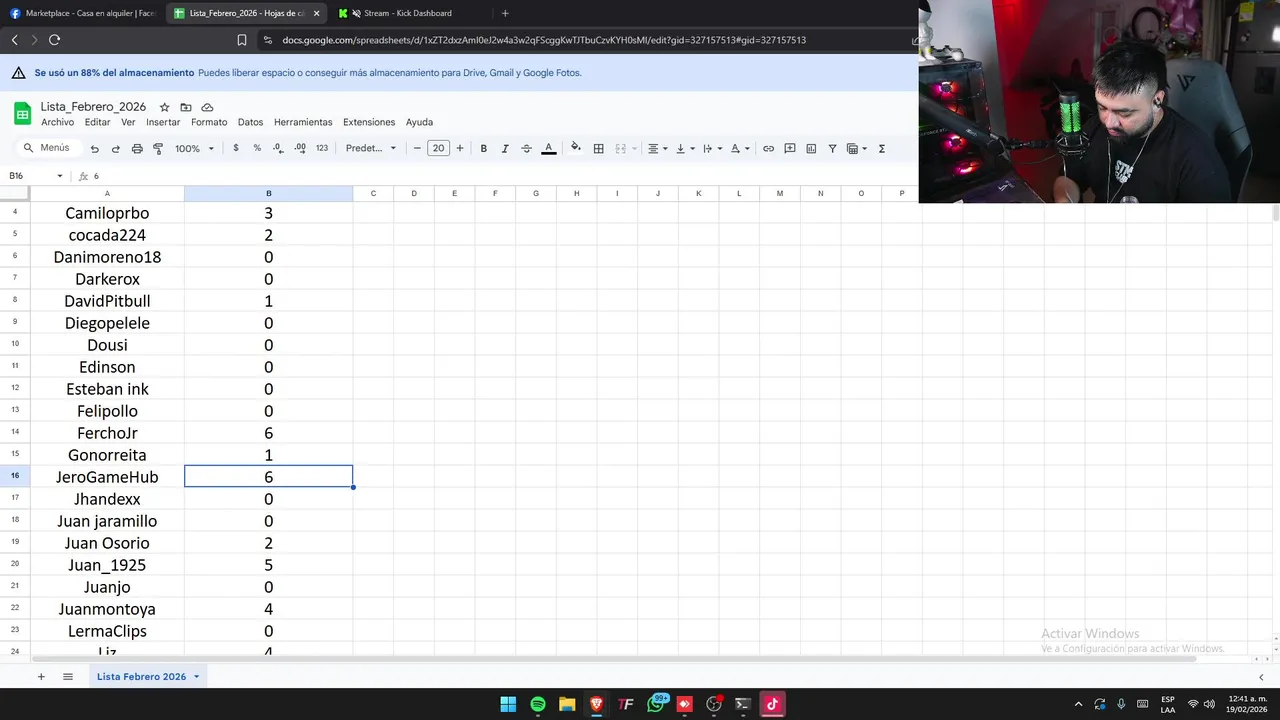The height and width of the screenshot is (720, 1280).
Task: Activate the paint format roller
Action: click(x=158, y=148)
